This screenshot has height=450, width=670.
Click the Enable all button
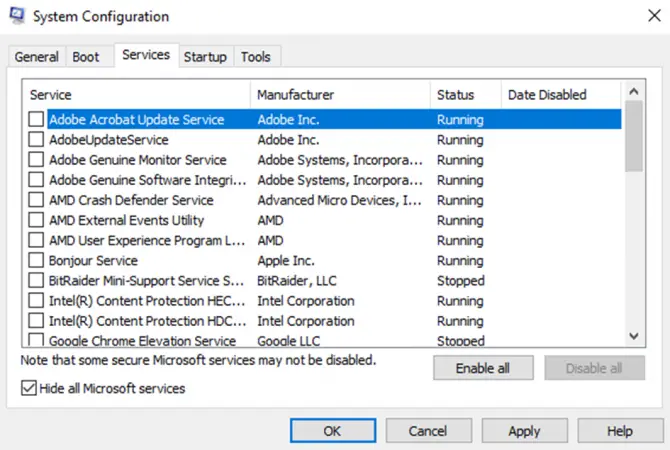[x=483, y=368]
